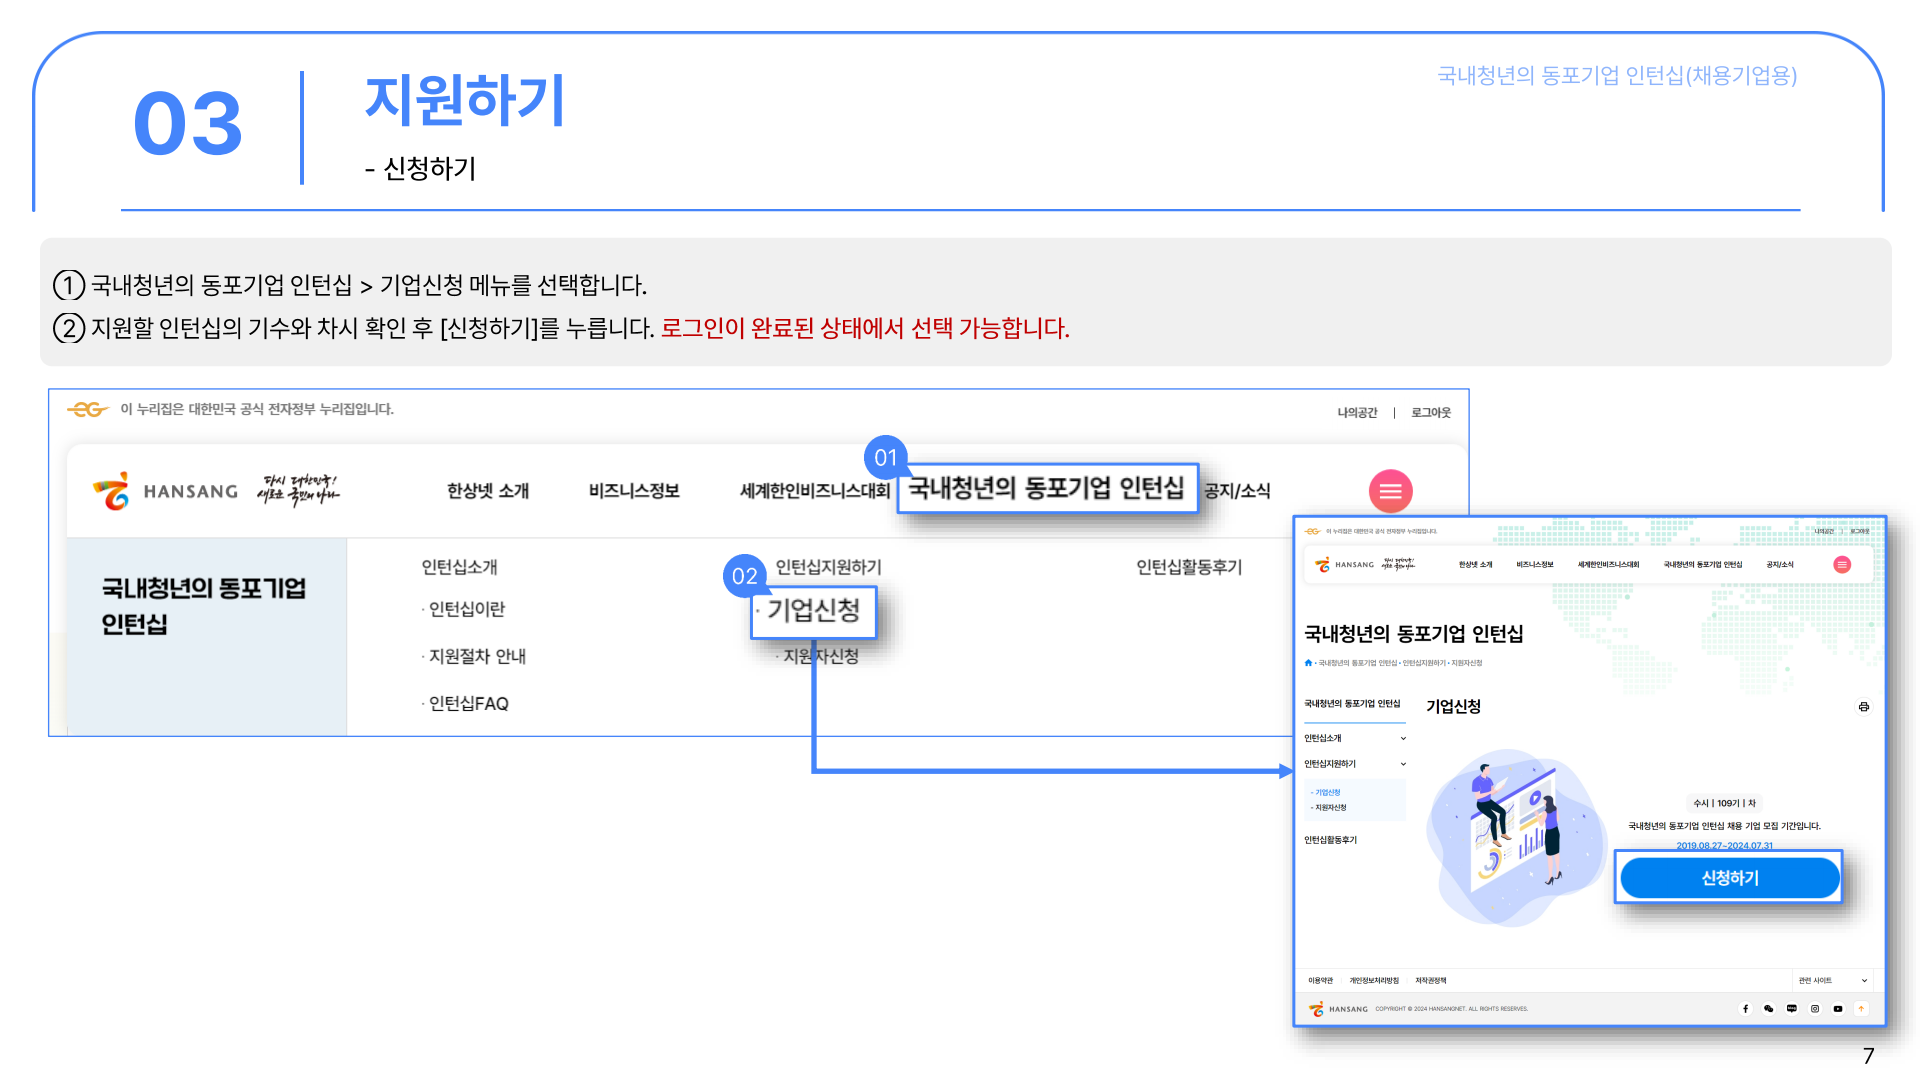Click the 나의공간 link at top
This screenshot has height=1080, width=1920.
click(1357, 413)
